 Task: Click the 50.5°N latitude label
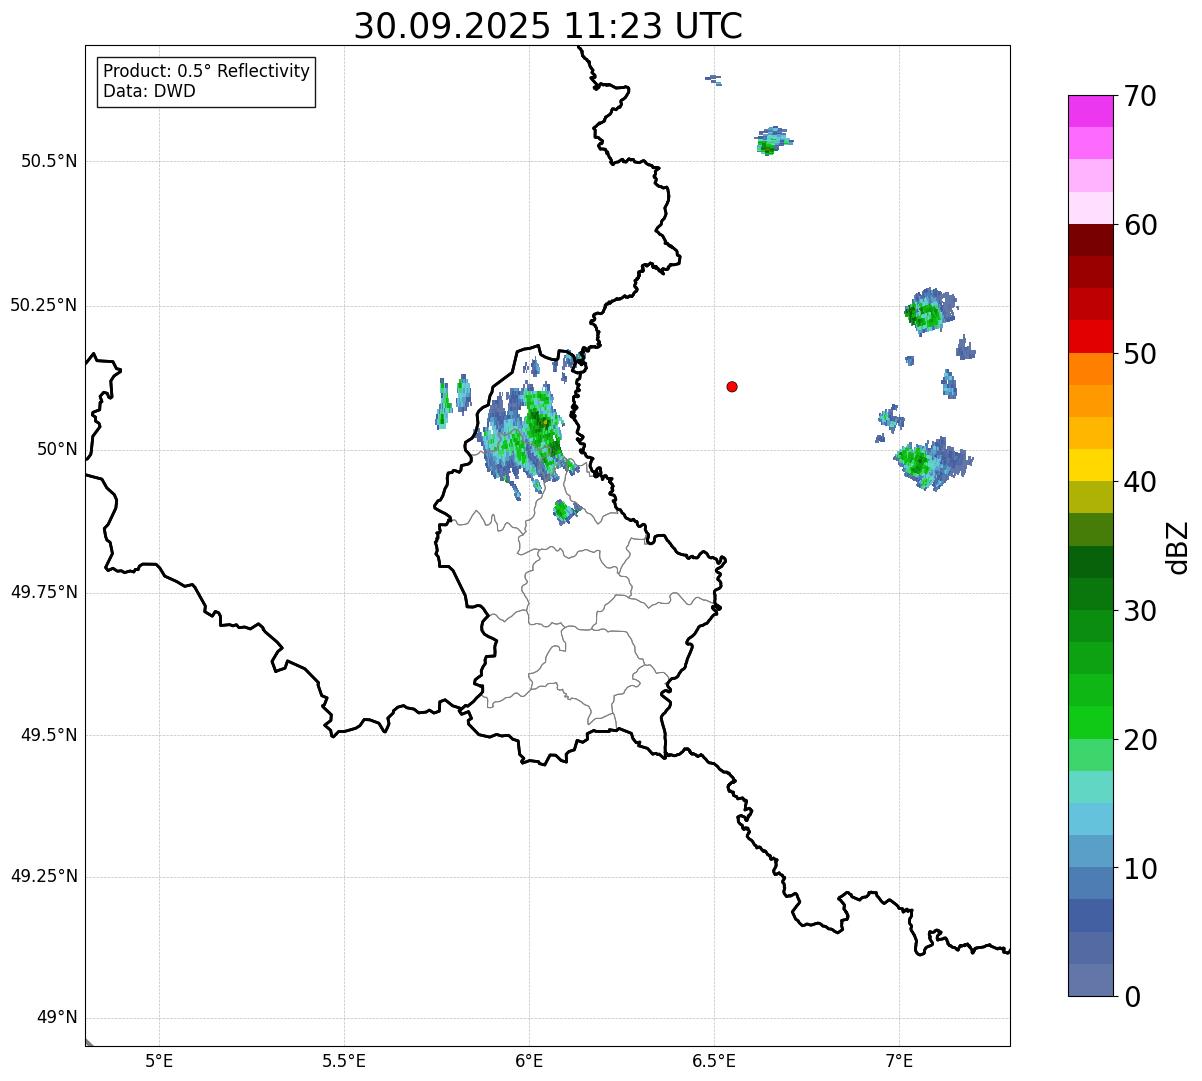click(49, 161)
